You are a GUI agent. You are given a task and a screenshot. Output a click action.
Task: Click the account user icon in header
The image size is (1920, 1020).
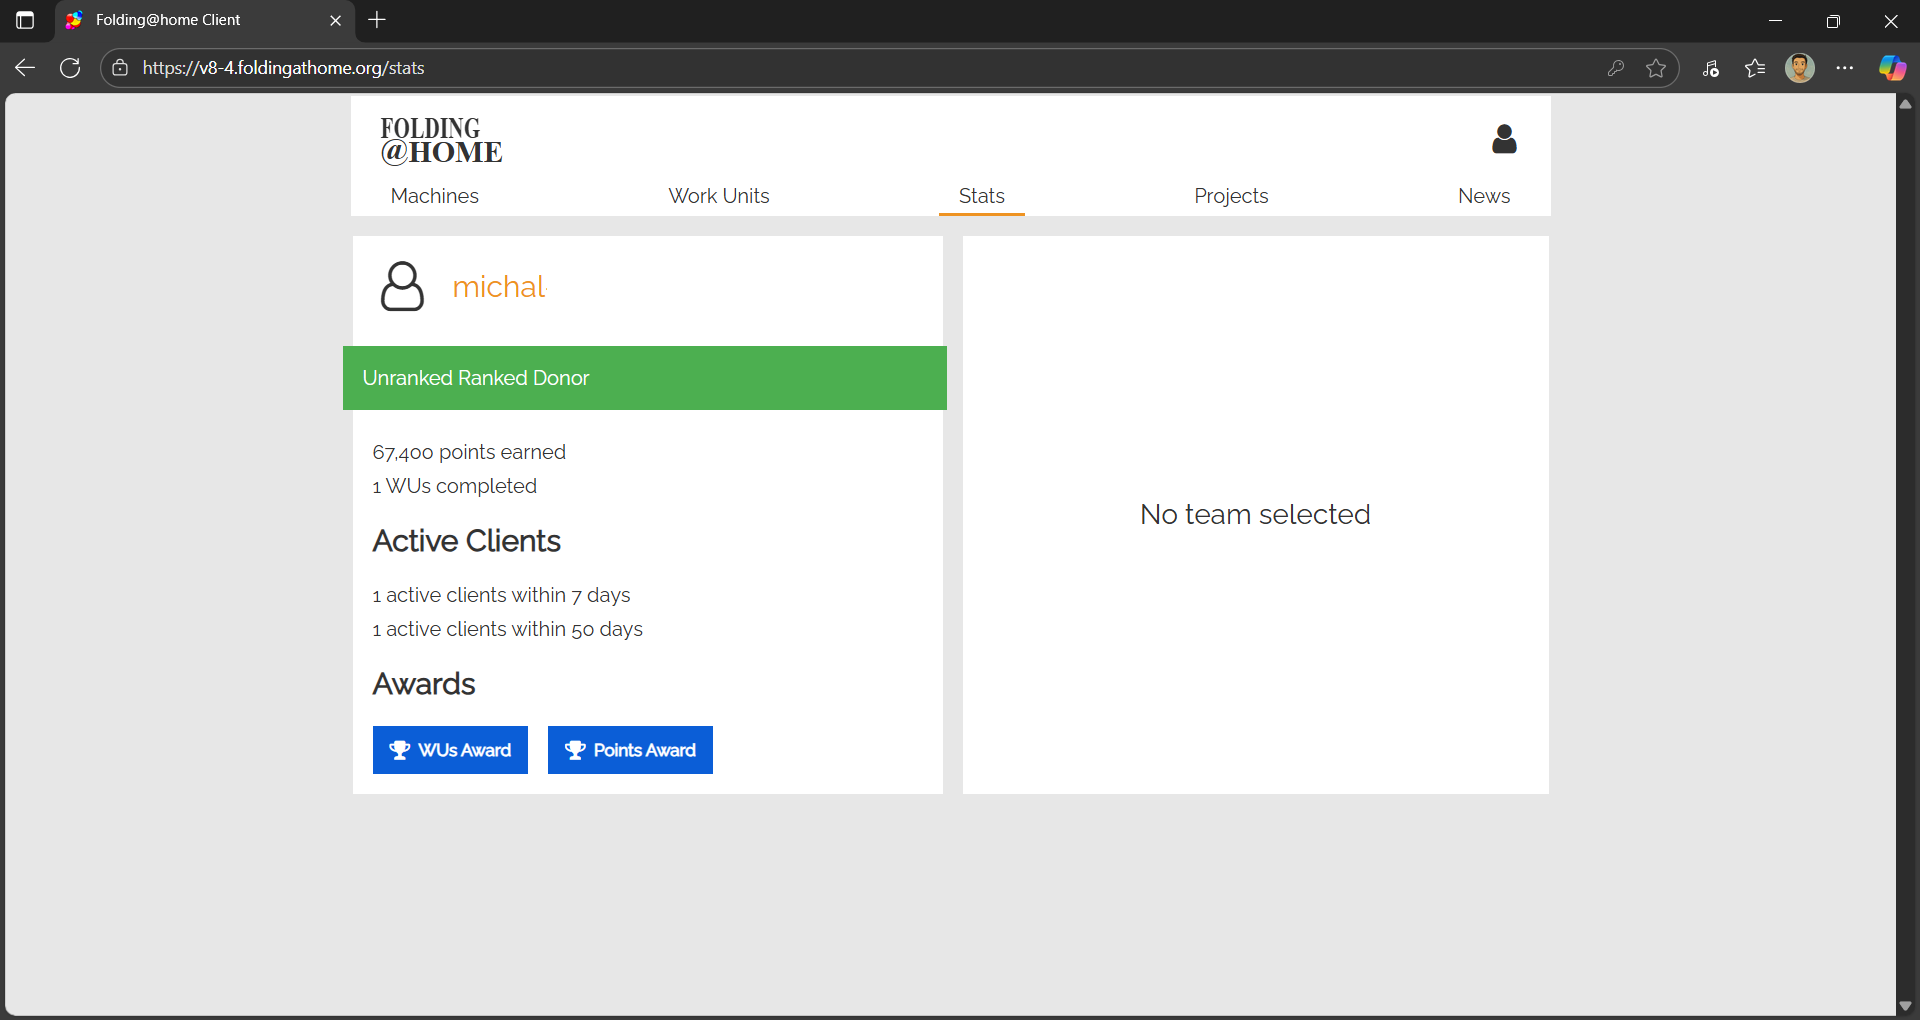tap(1504, 139)
